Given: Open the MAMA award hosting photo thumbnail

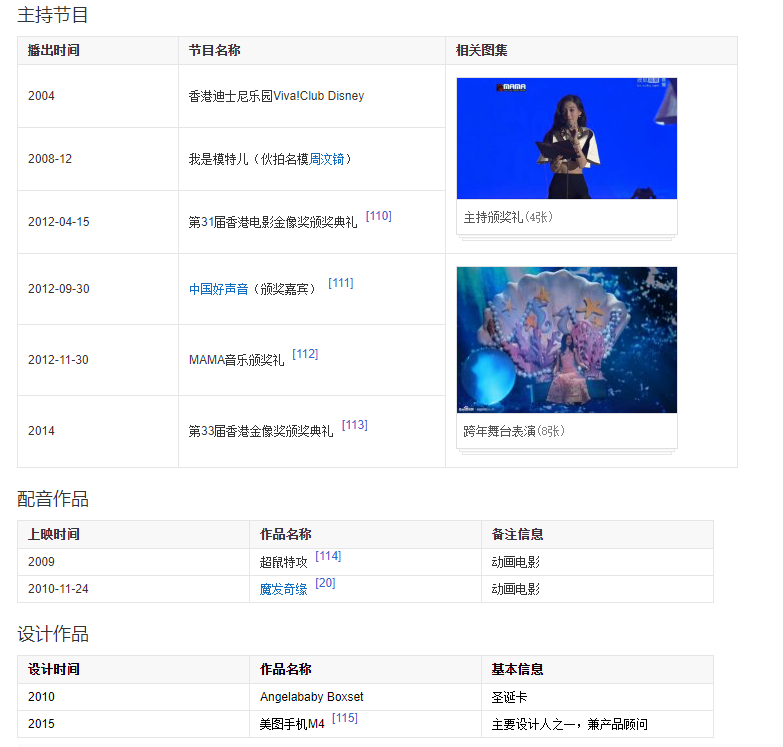Looking at the screenshot, I should click(x=566, y=138).
